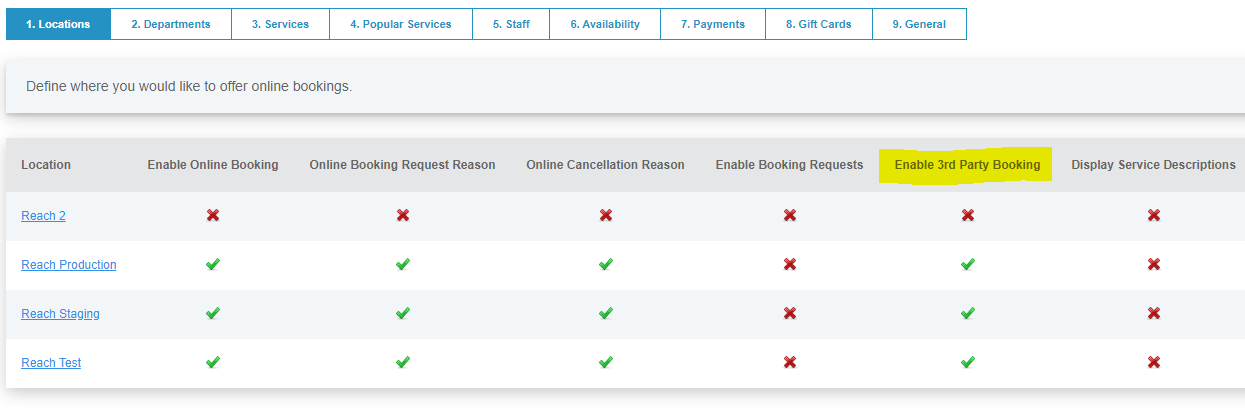Click Reach 2 Enable Online Booking cross icon
The image size is (1245, 408).
pos(213,215)
